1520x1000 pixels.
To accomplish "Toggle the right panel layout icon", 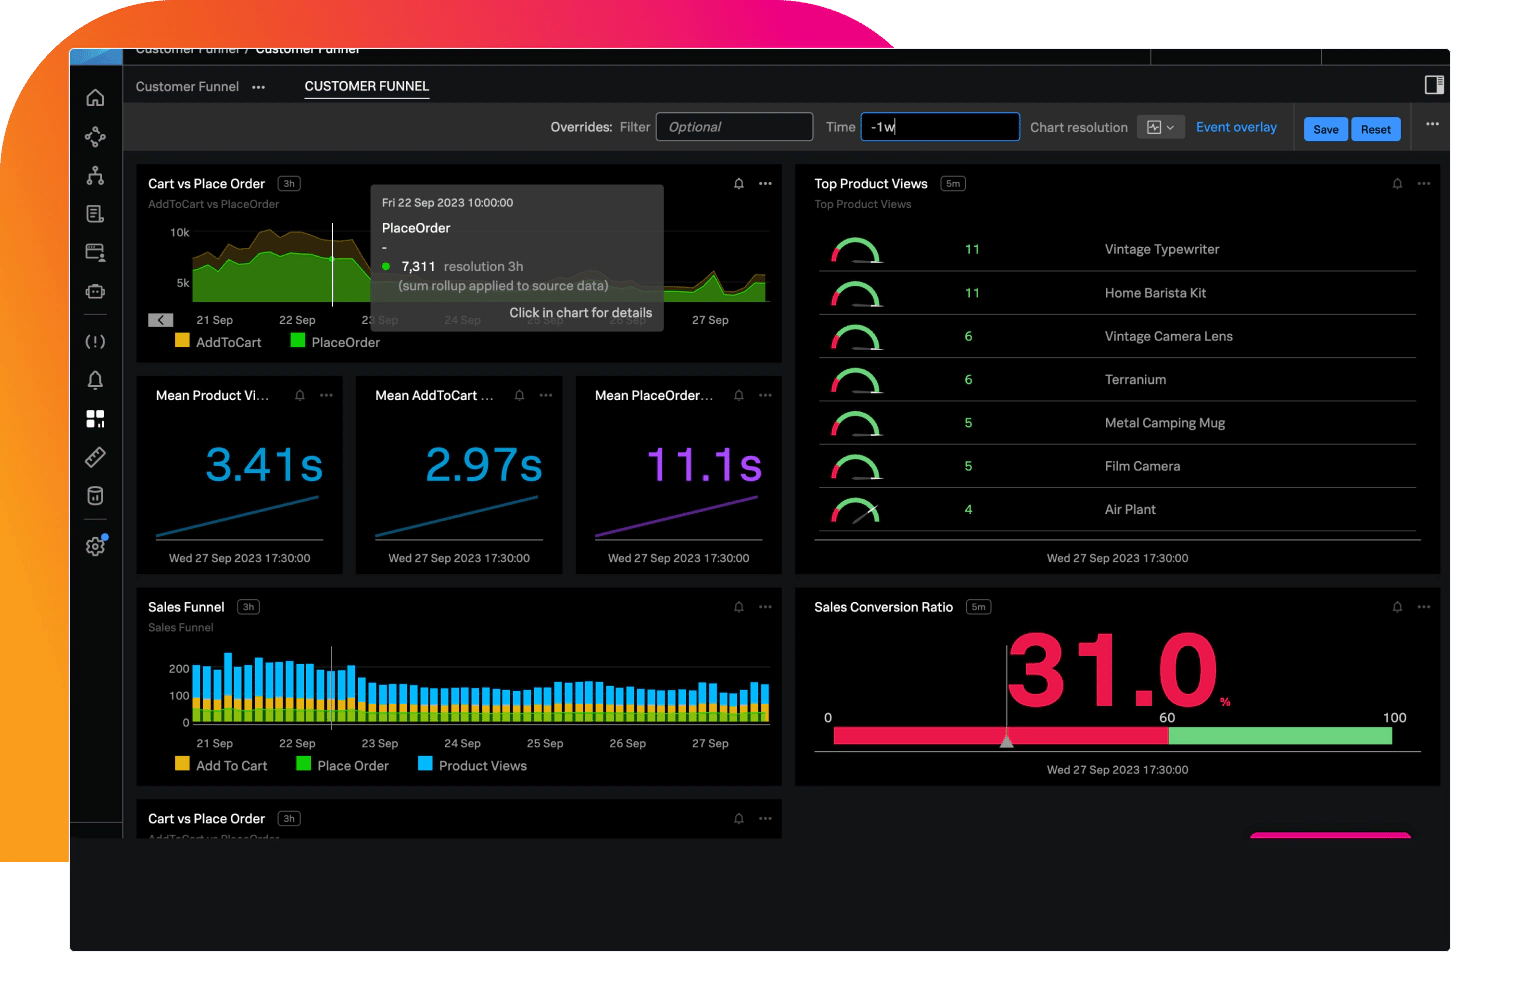I will (1434, 85).
